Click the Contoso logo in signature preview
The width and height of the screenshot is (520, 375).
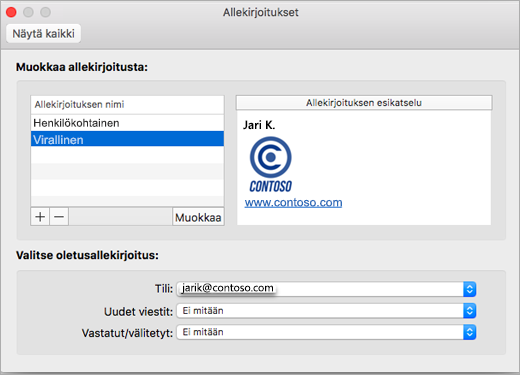271,165
